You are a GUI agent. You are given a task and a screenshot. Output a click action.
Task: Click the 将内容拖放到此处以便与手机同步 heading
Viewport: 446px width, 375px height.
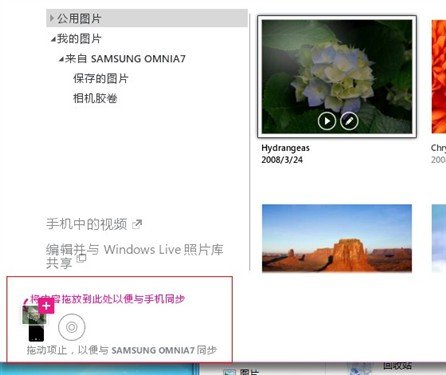(108, 299)
